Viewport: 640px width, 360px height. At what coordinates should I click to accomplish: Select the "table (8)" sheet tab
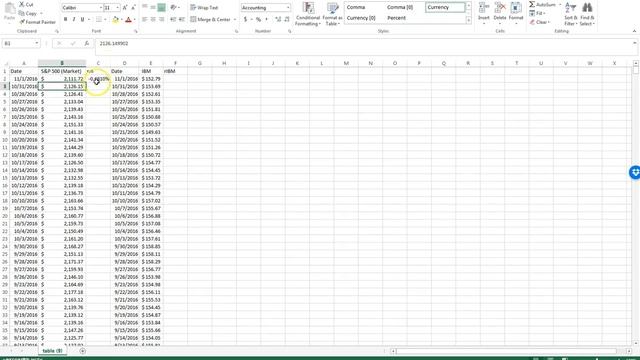(52, 351)
